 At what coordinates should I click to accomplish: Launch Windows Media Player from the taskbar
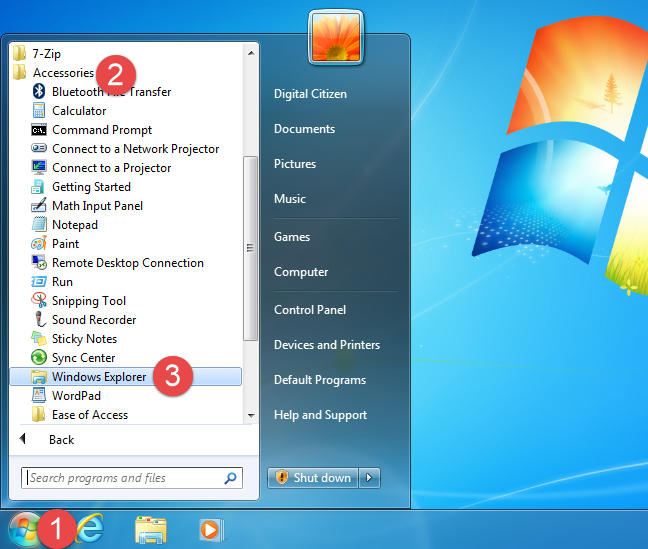pyautogui.click(x=211, y=530)
